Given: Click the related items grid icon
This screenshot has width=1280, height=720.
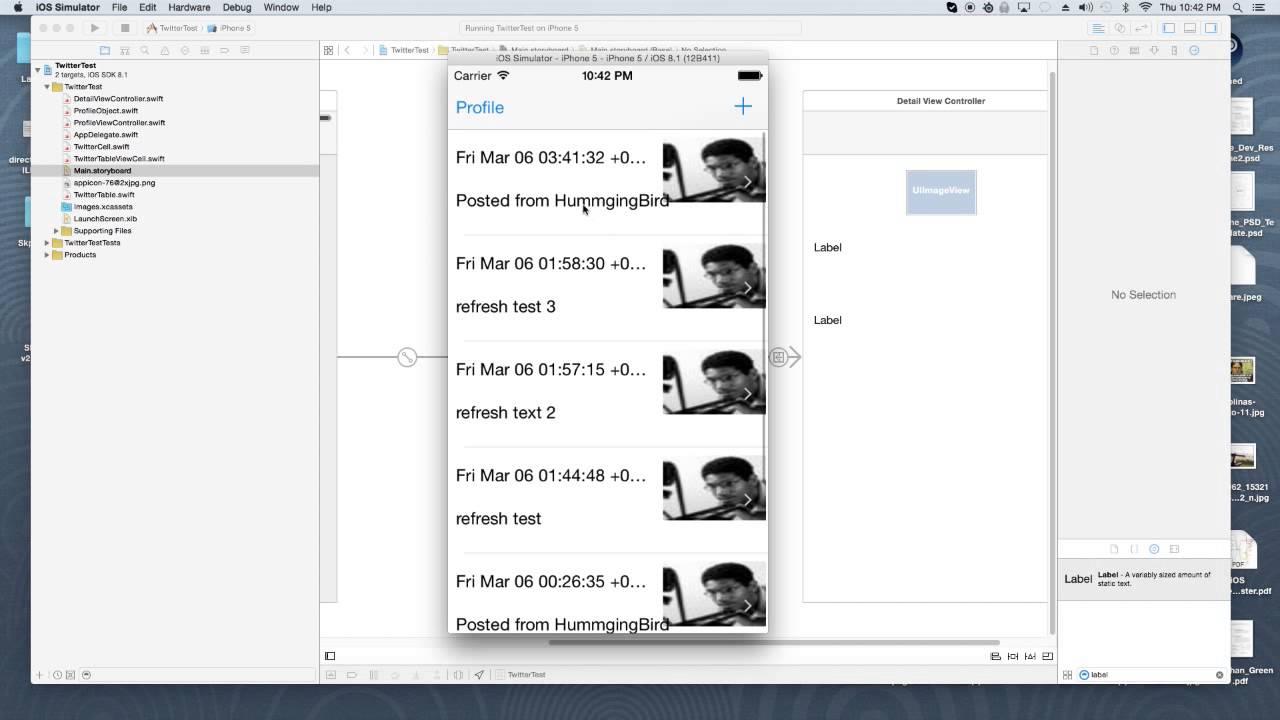Looking at the screenshot, I should pos(328,50).
